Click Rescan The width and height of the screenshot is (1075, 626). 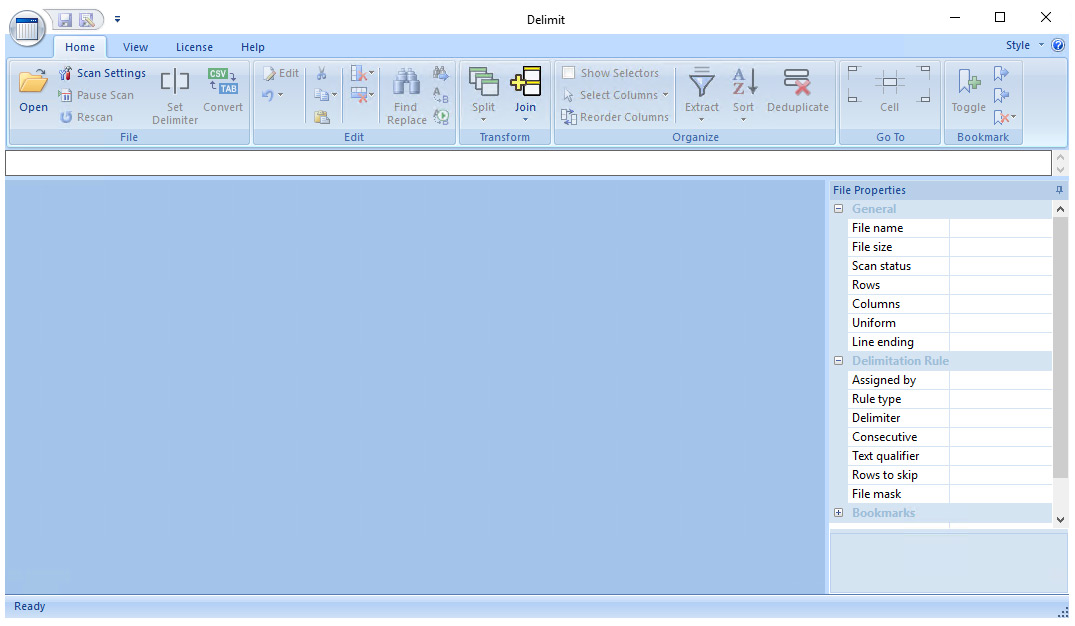(x=86, y=117)
